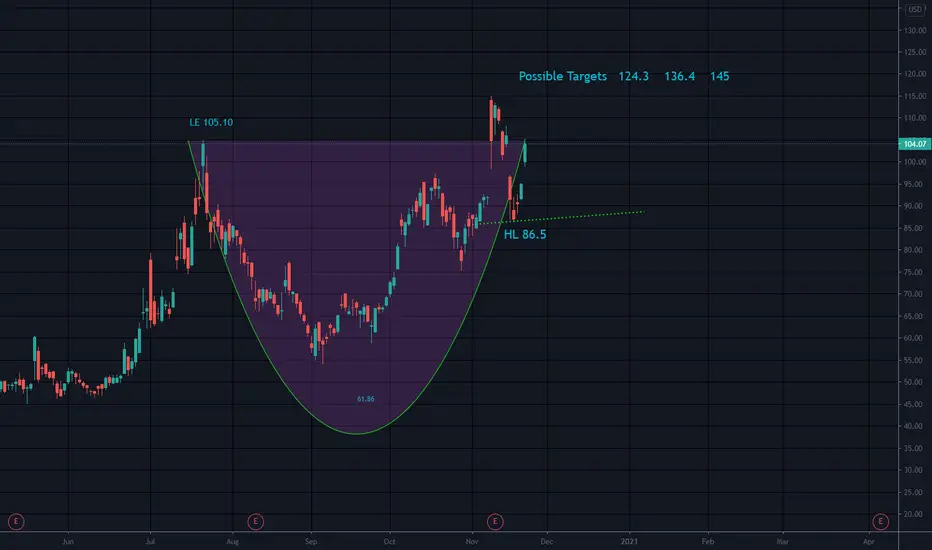Click the 115.00 price scale value
The width and height of the screenshot is (932, 550).
pos(915,96)
